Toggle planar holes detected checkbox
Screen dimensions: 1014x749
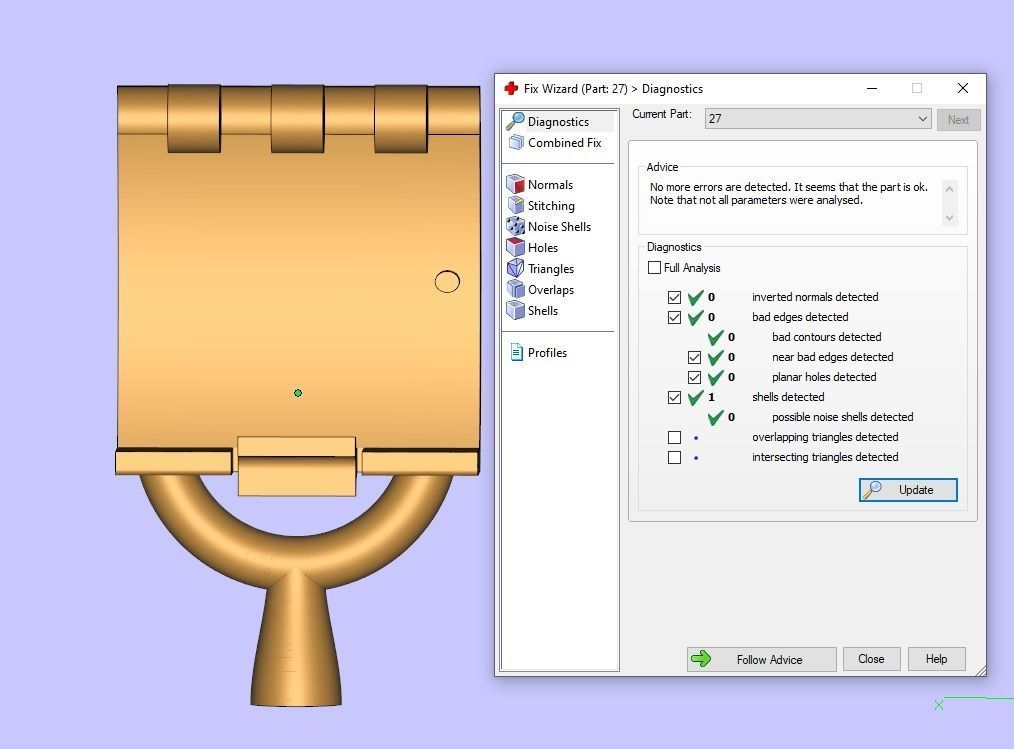[x=695, y=377]
